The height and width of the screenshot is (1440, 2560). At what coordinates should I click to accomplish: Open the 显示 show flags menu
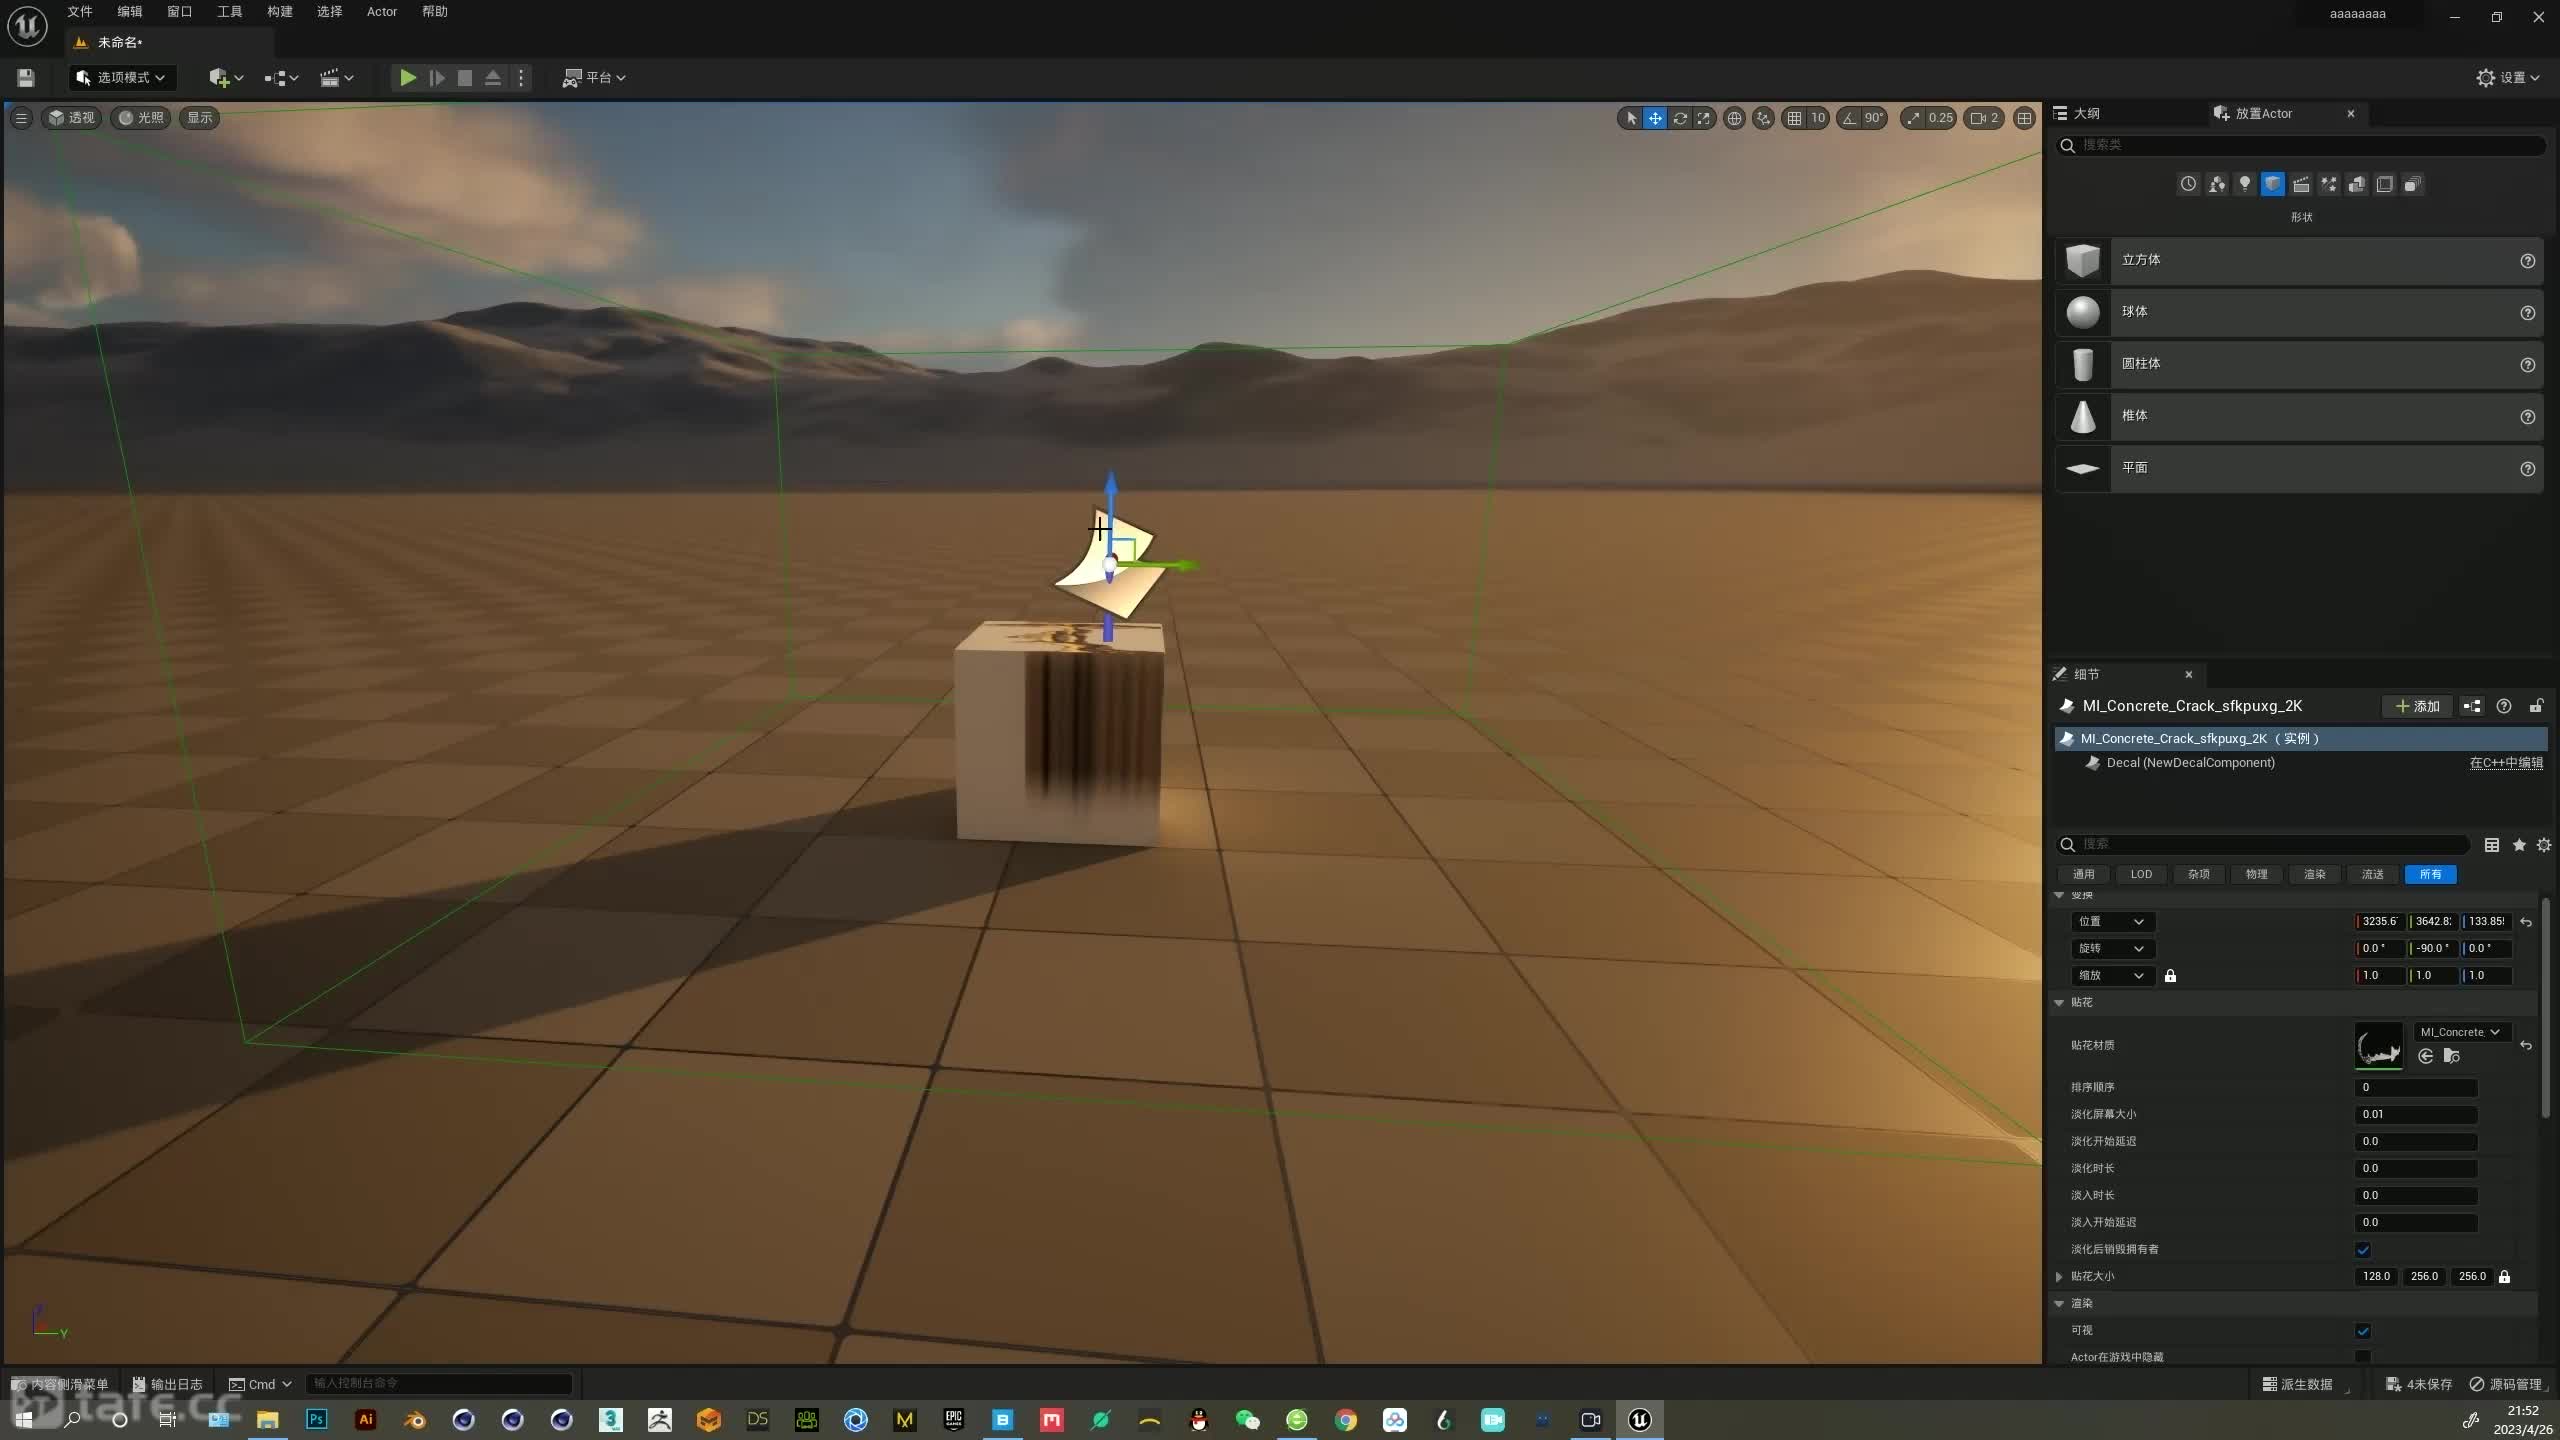pyautogui.click(x=200, y=118)
